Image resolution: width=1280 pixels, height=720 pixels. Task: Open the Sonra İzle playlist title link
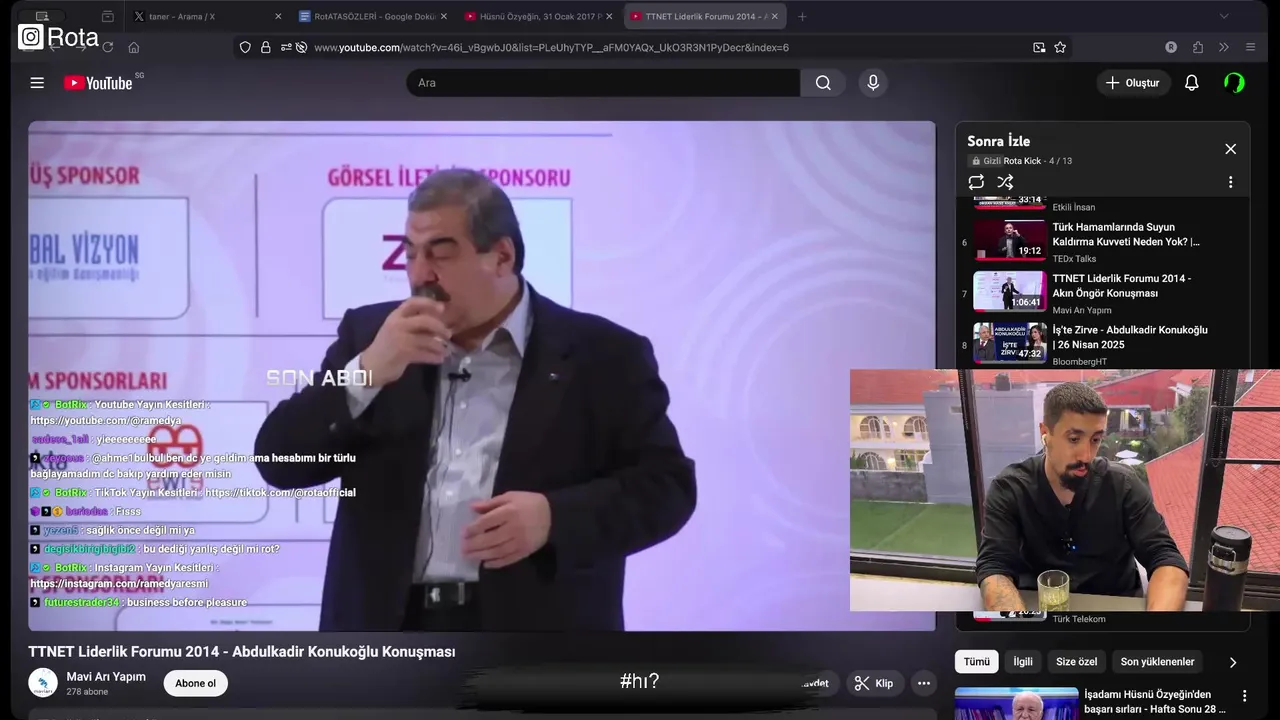pyautogui.click(x=998, y=141)
